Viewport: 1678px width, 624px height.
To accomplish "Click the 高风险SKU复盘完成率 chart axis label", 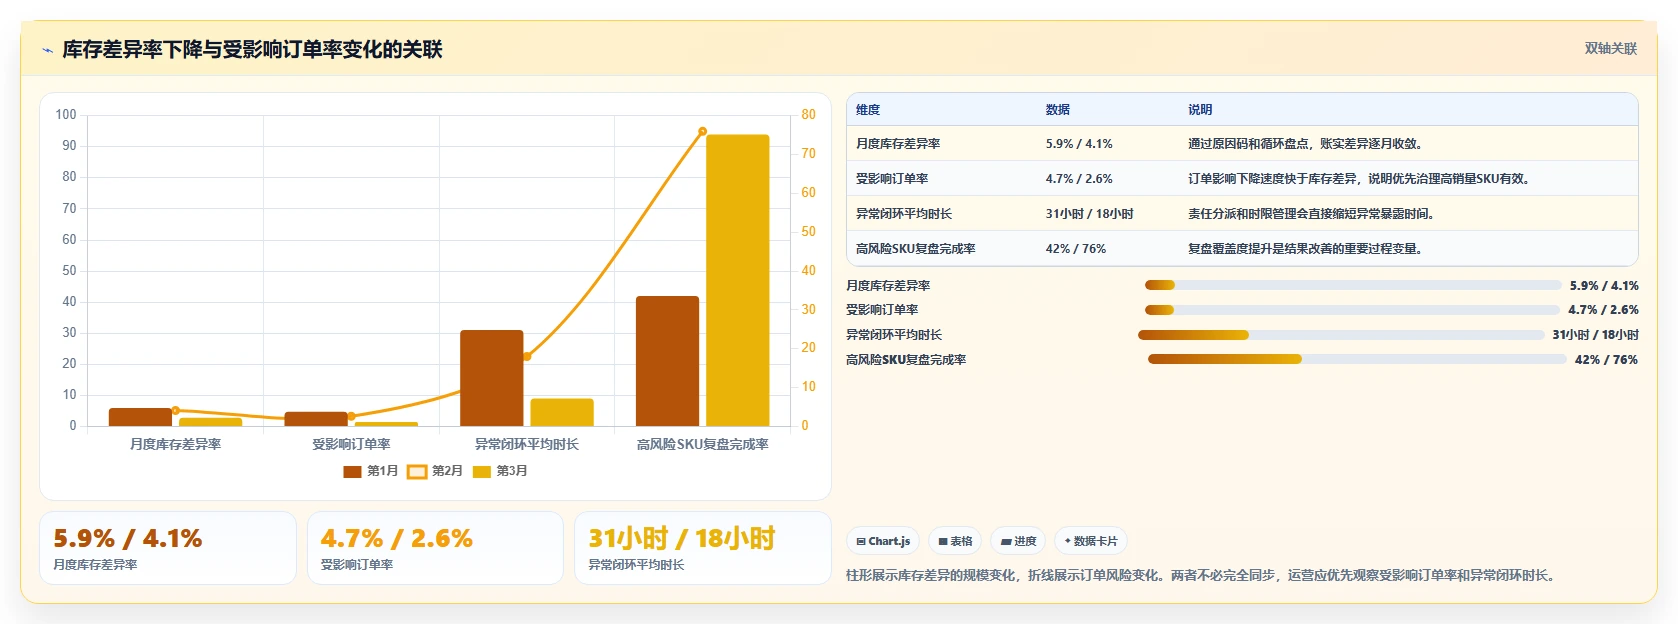I will (703, 444).
